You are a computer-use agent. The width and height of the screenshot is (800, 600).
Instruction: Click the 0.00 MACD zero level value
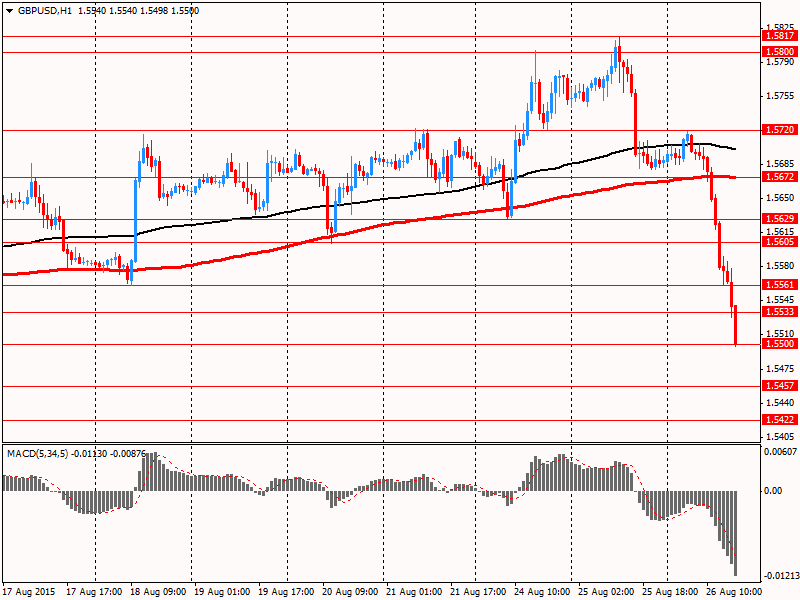pyautogui.click(x=773, y=491)
